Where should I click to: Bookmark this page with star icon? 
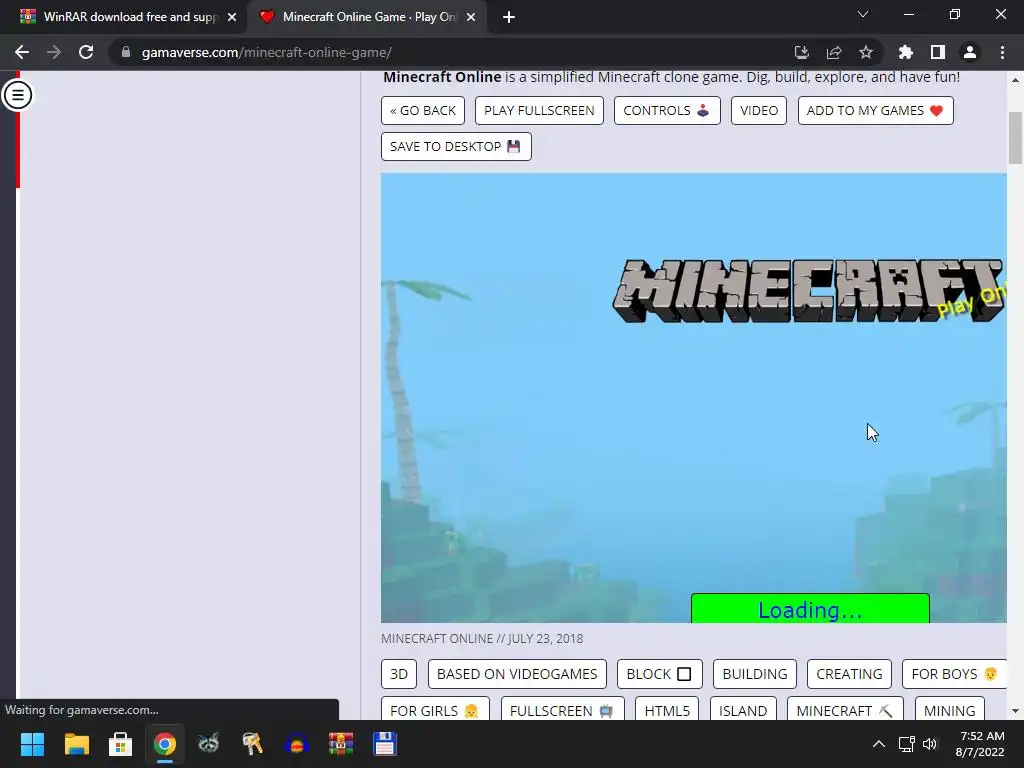866,52
